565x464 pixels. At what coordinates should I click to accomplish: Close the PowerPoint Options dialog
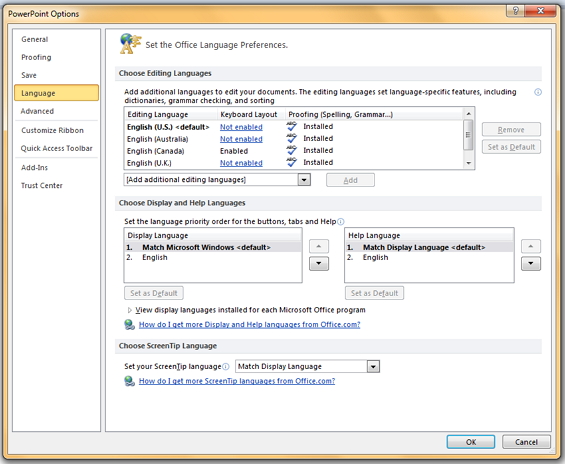(x=540, y=11)
